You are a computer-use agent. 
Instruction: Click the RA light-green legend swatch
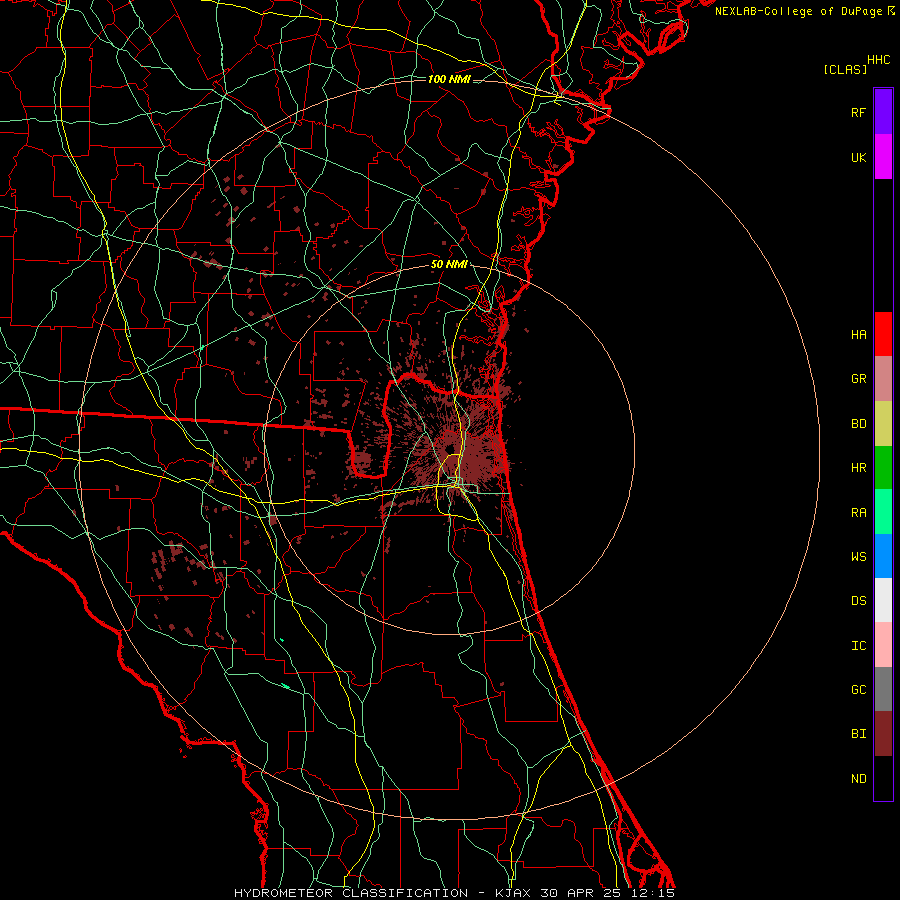click(x=883, y=512)
